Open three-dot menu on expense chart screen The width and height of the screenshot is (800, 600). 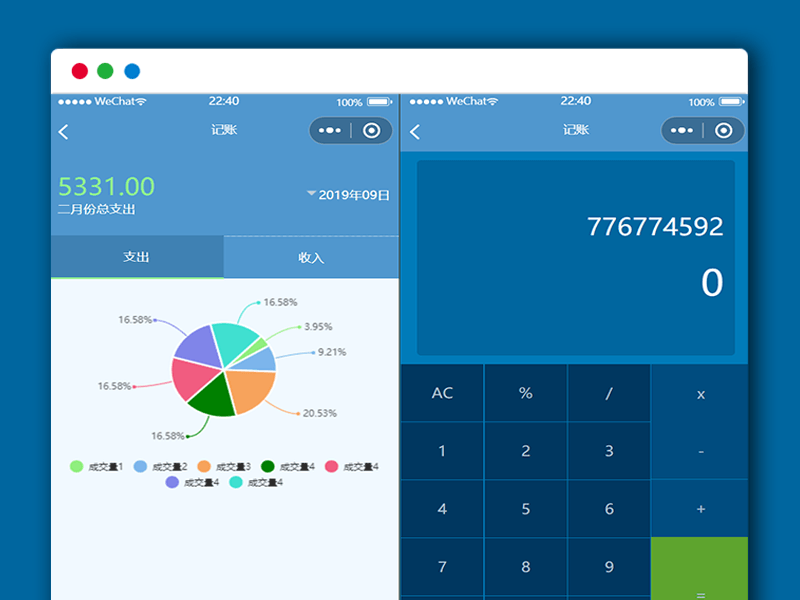coord(330,131)
